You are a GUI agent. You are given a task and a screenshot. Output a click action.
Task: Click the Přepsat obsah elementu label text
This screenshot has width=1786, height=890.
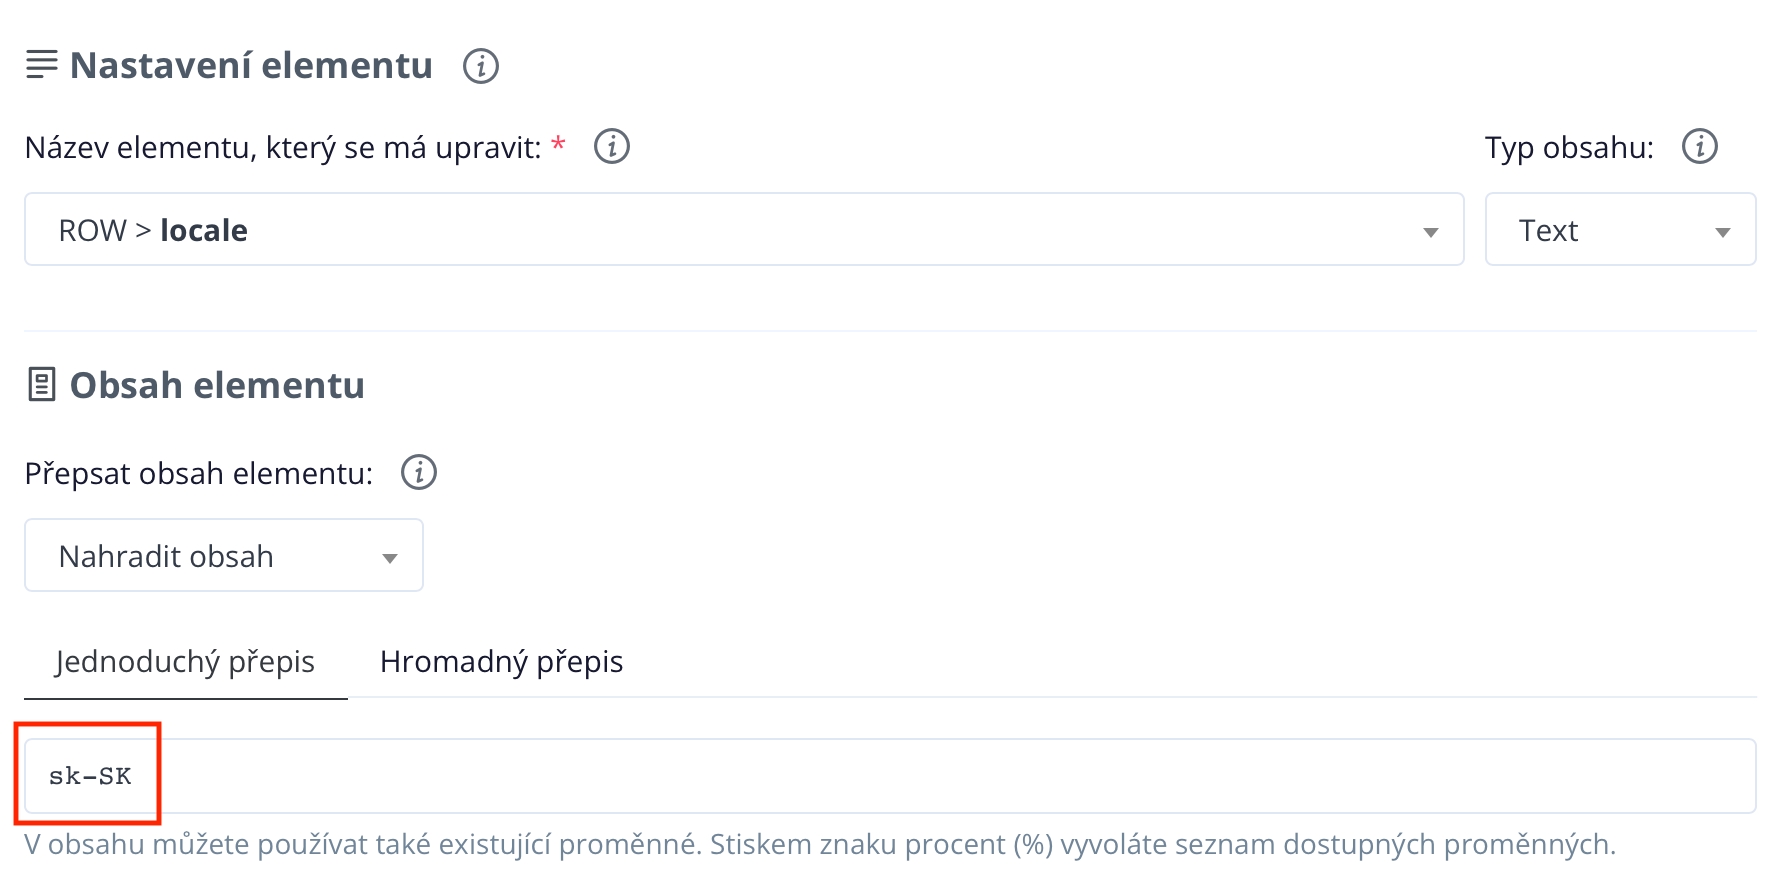[x=199, y=474]
